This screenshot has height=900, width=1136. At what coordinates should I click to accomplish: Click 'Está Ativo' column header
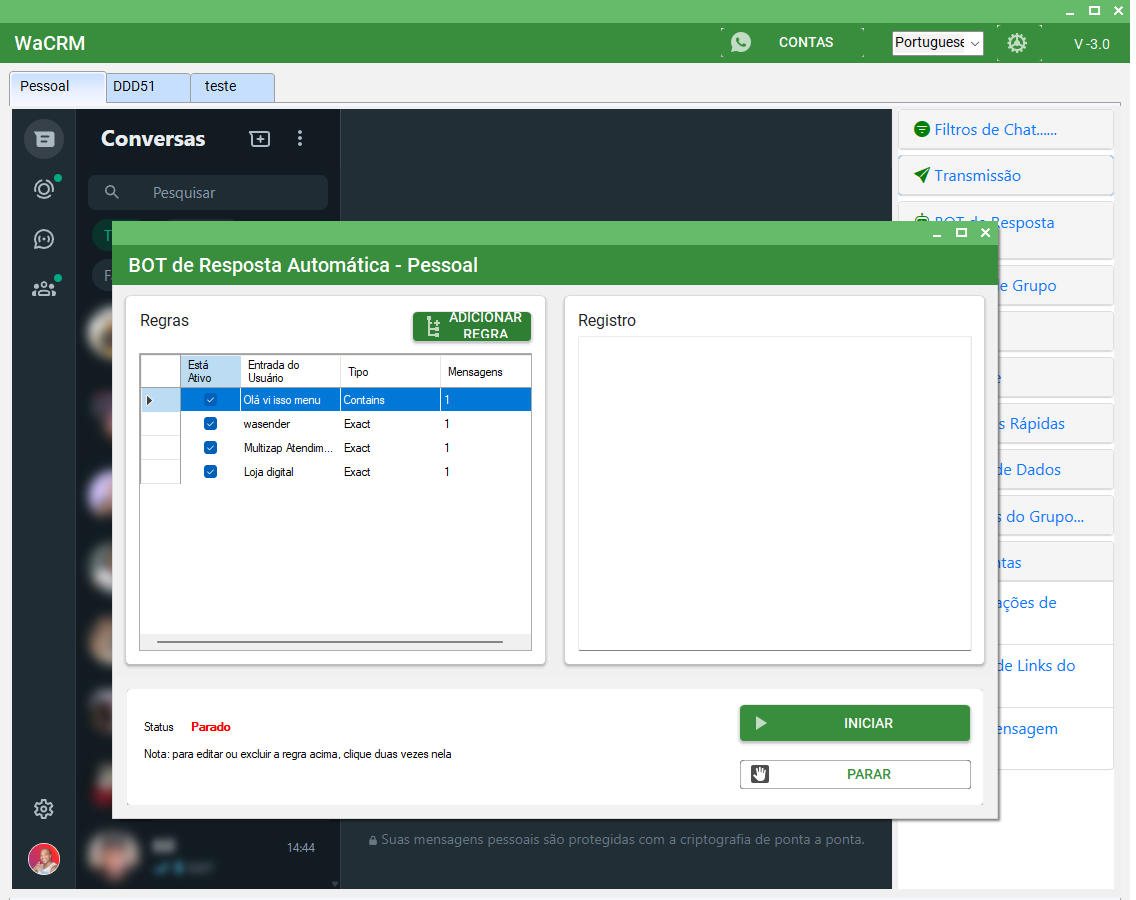[x=210, y=371]
